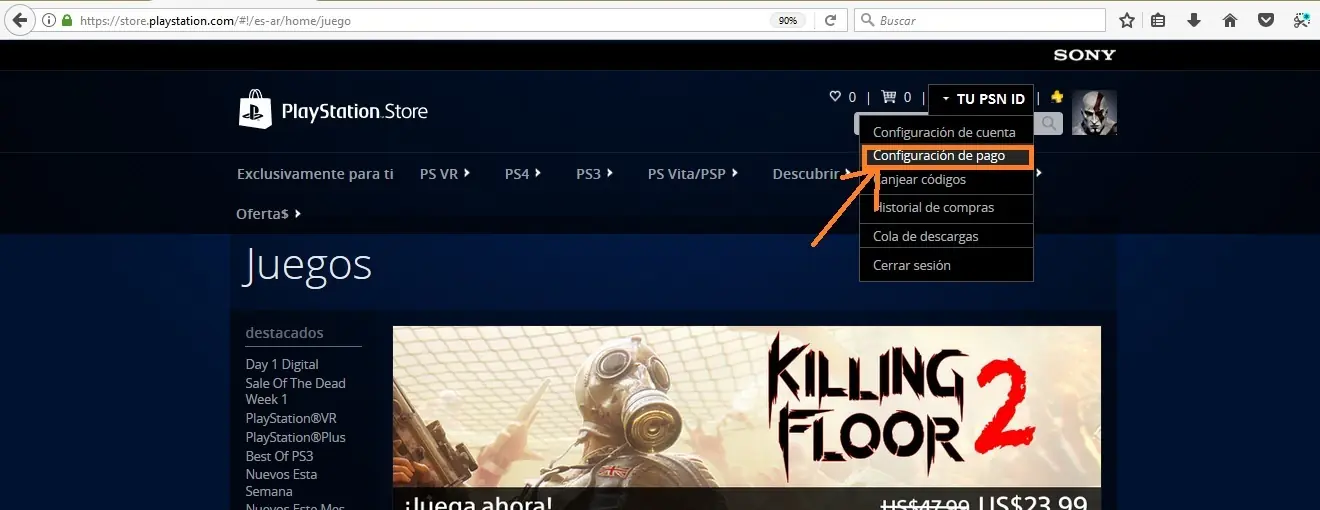Click the store search magnifier icon

pos(1048,123)
